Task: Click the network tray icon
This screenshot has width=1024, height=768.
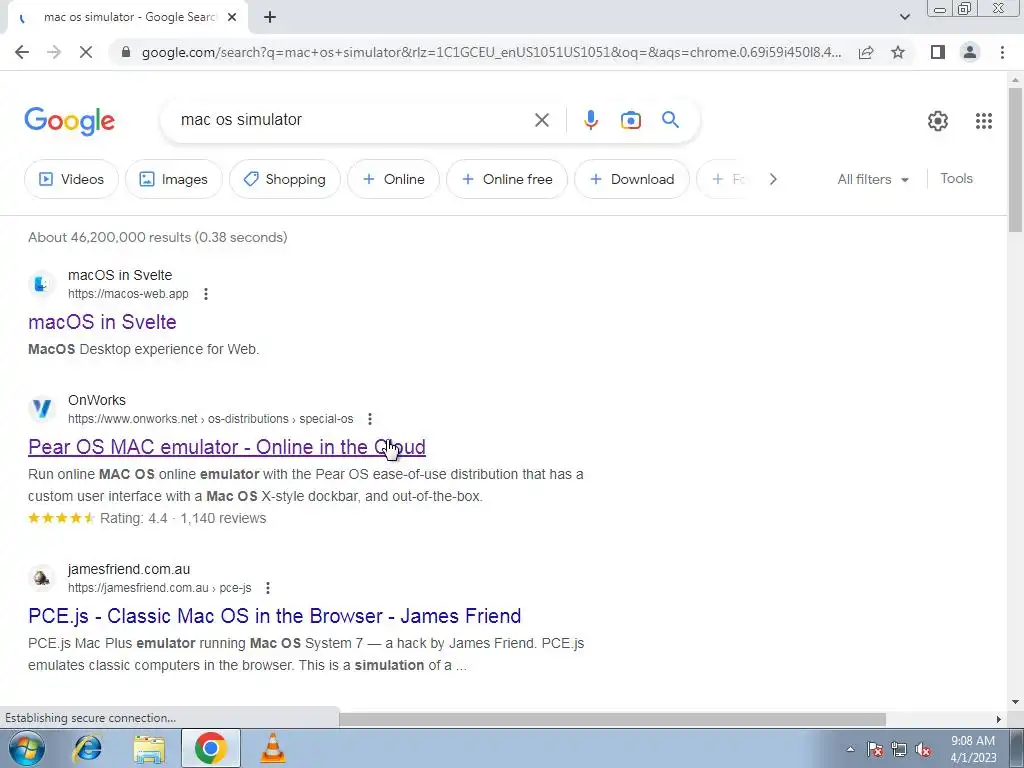Action: click(x=899, y=749)
